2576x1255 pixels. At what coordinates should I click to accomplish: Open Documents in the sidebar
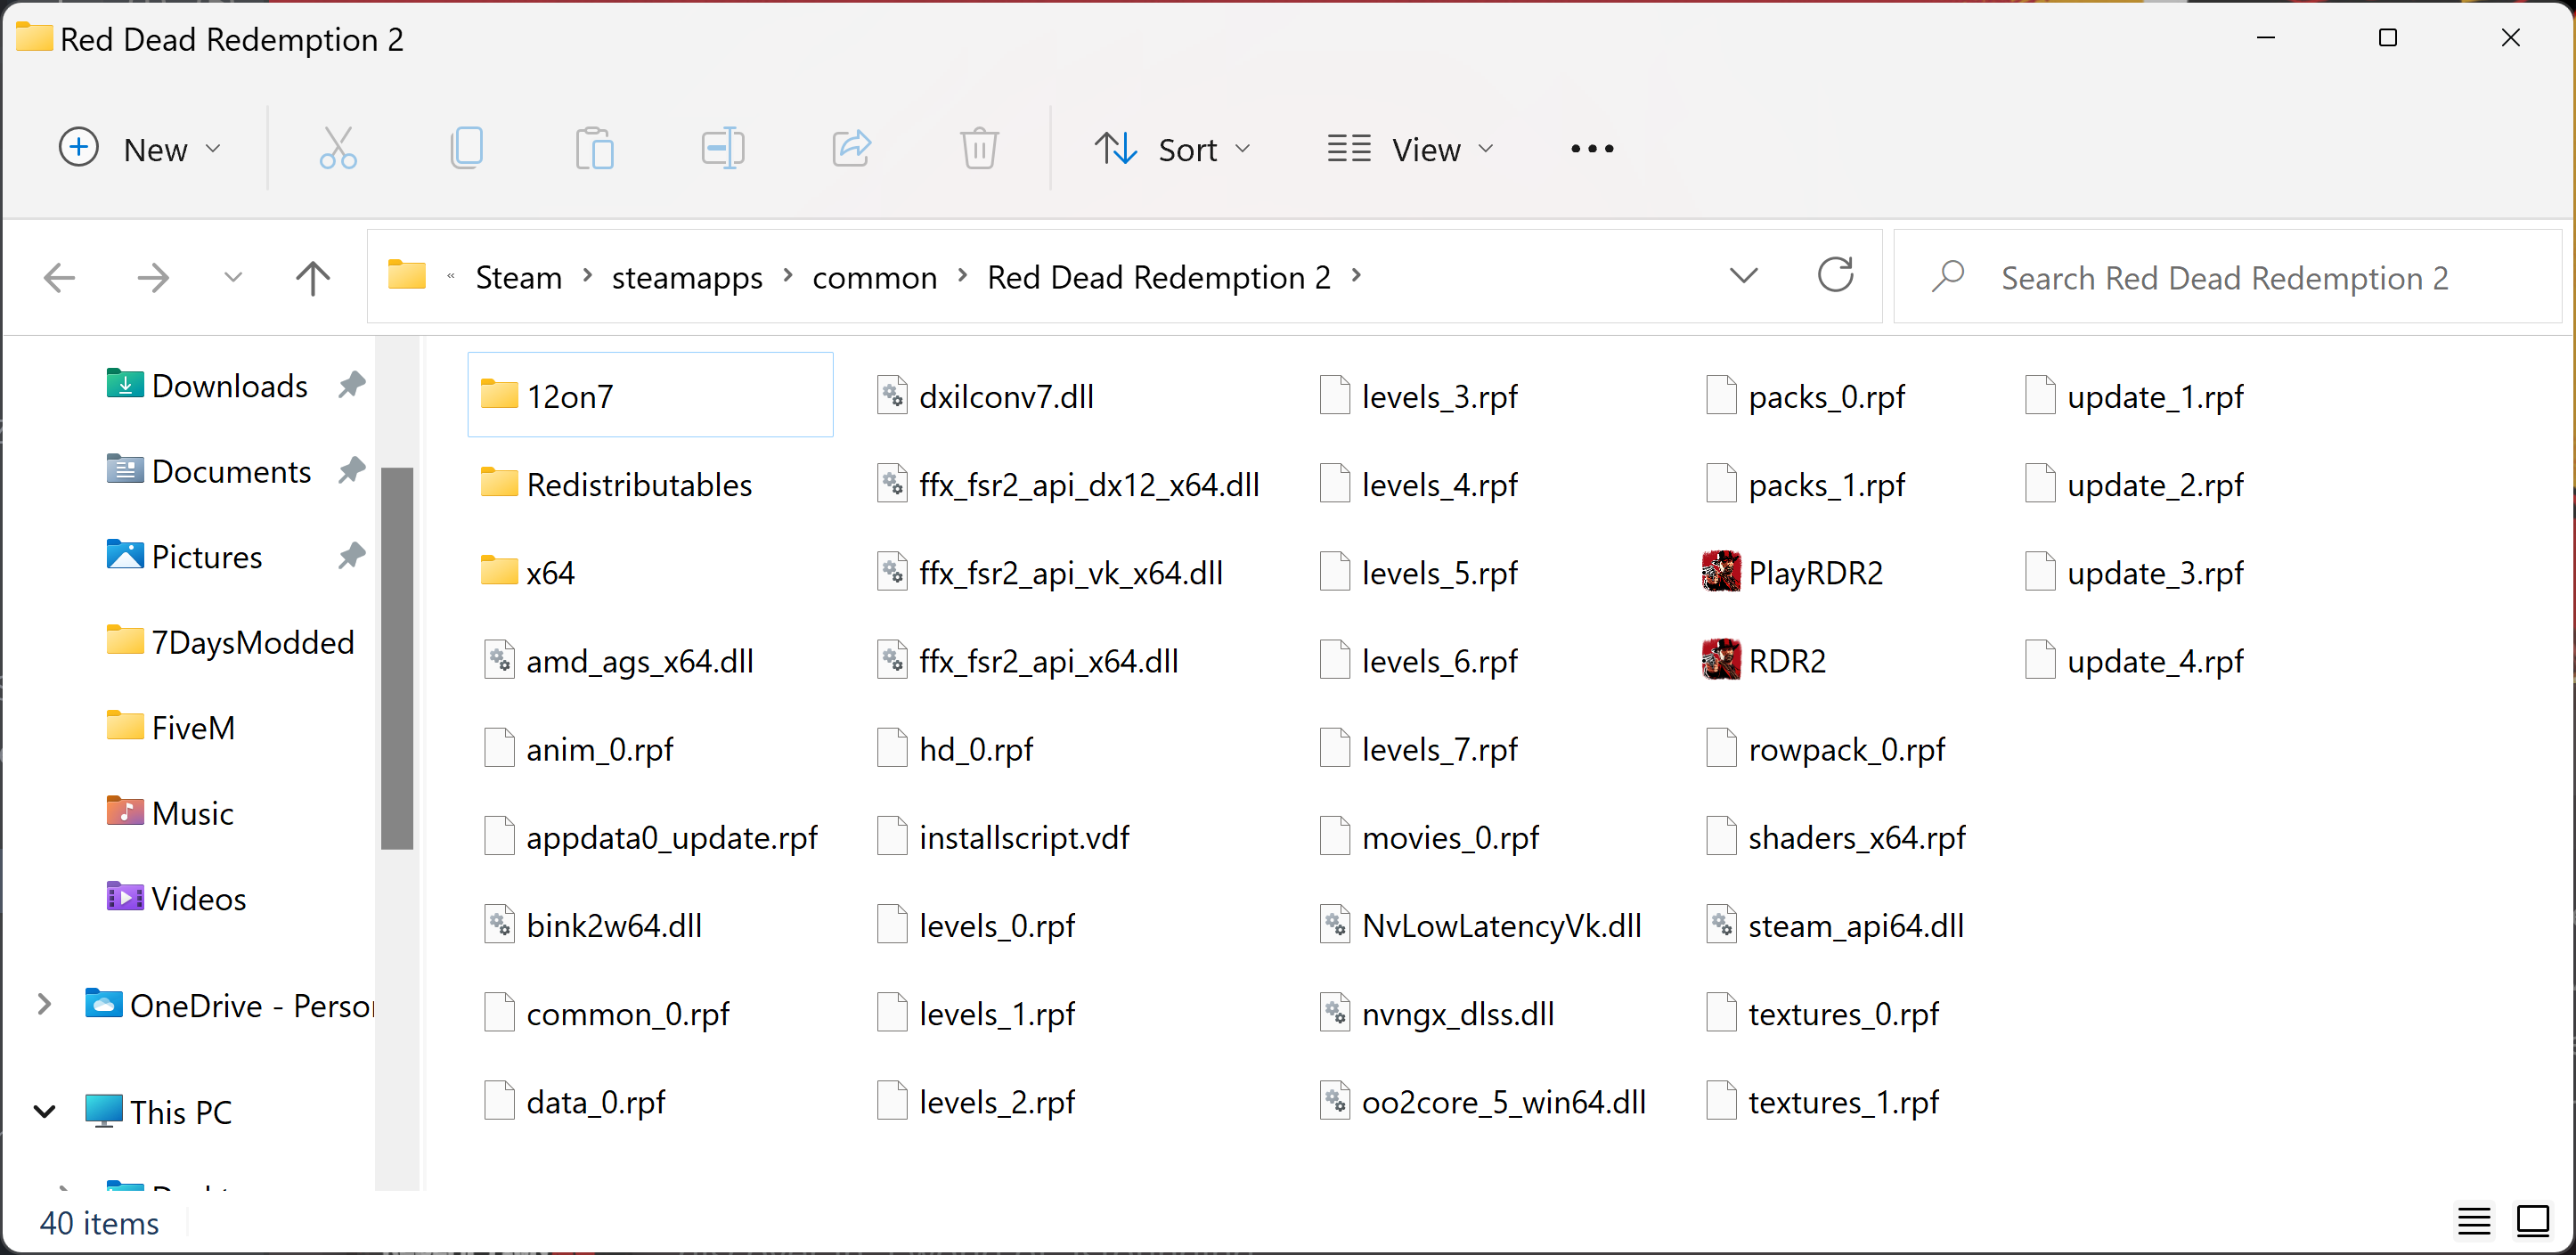(209, 470)
